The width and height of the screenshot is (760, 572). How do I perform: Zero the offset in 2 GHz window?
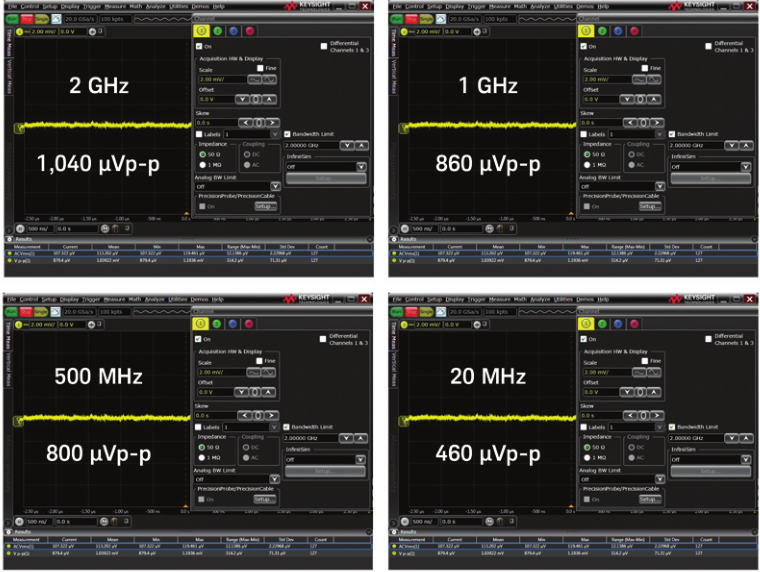pos(256,99)
